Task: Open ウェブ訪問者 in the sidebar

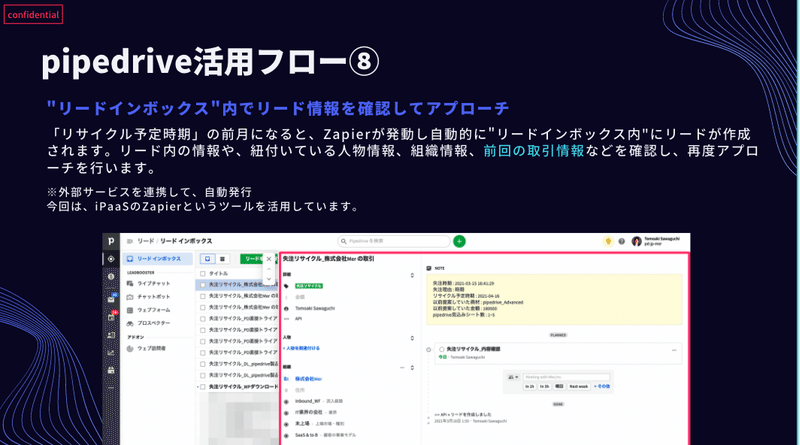Action: coord(152,349)
